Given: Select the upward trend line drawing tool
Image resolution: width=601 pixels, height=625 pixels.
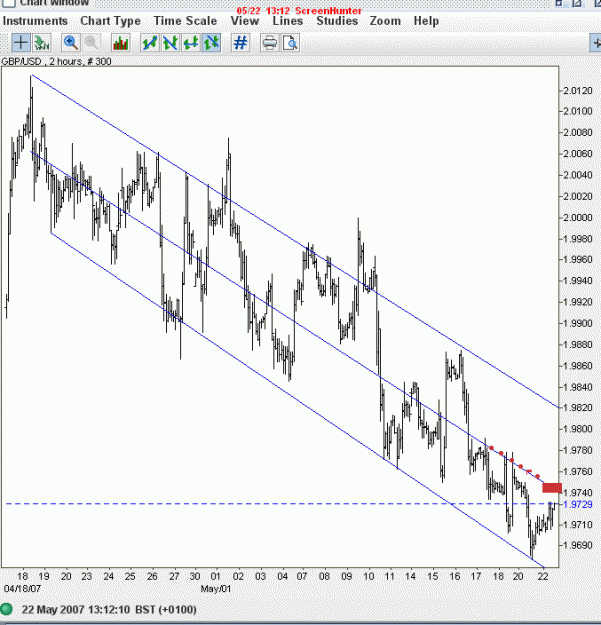Looking at the screenshot, I should 150,43.
